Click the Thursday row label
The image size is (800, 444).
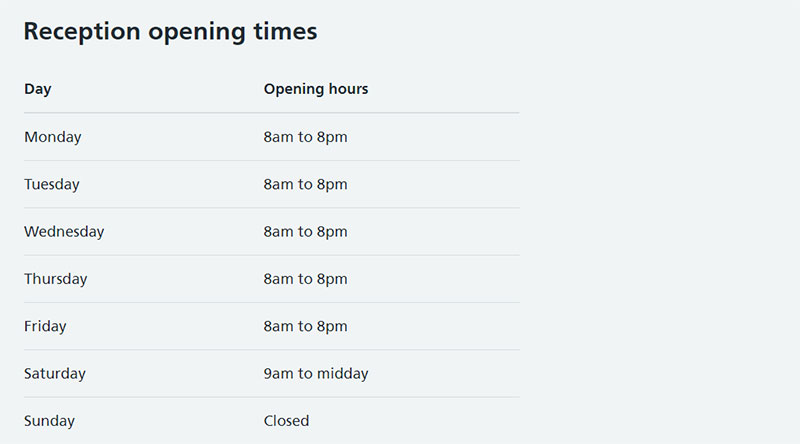(56, 279)
